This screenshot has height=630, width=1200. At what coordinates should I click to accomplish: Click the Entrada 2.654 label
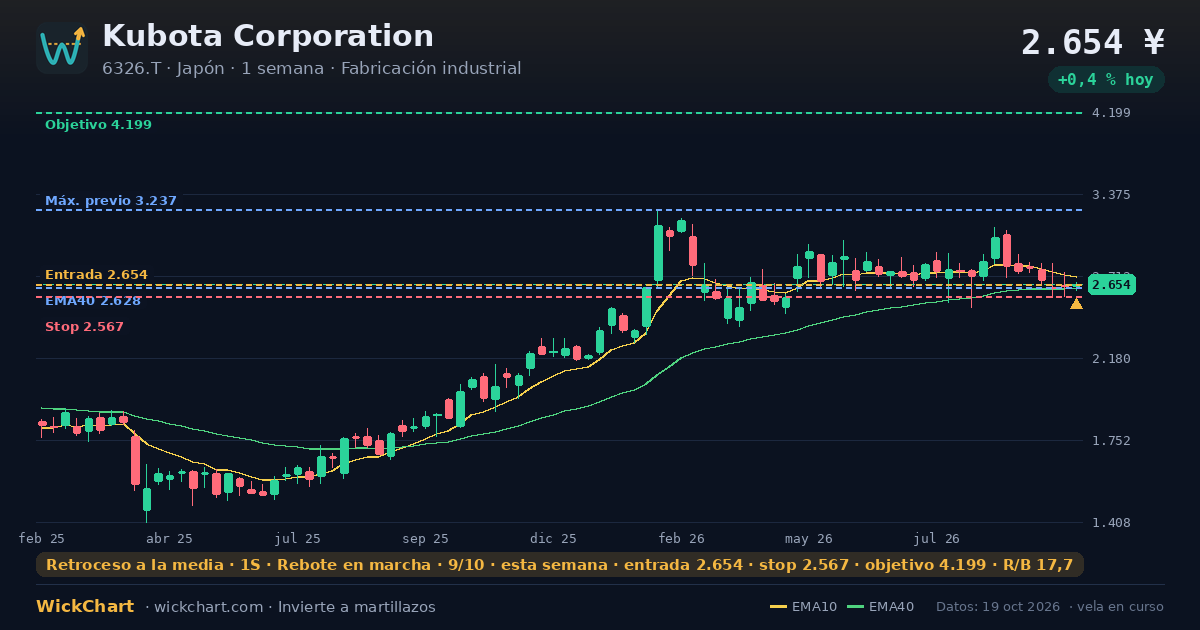(x=96, y=275)
